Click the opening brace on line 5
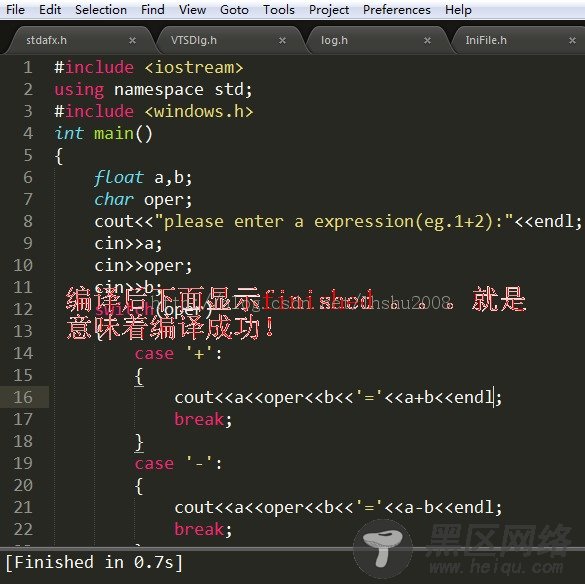This screenshot has width=585, height=584. [59, 156]
